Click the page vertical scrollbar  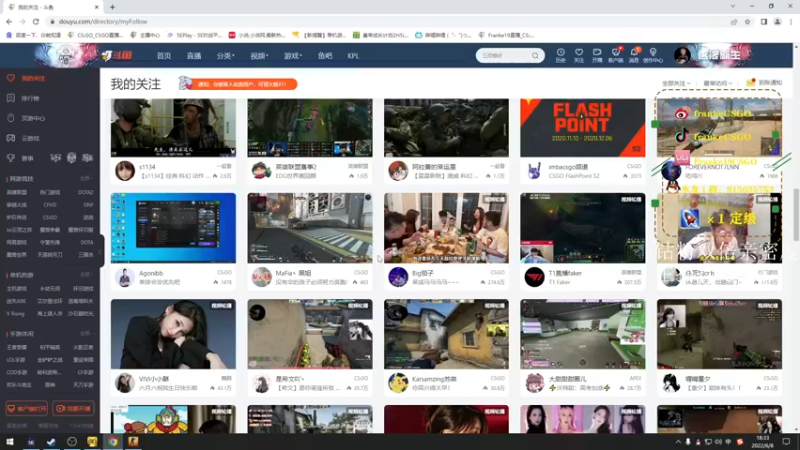click(x=796, y=215)
